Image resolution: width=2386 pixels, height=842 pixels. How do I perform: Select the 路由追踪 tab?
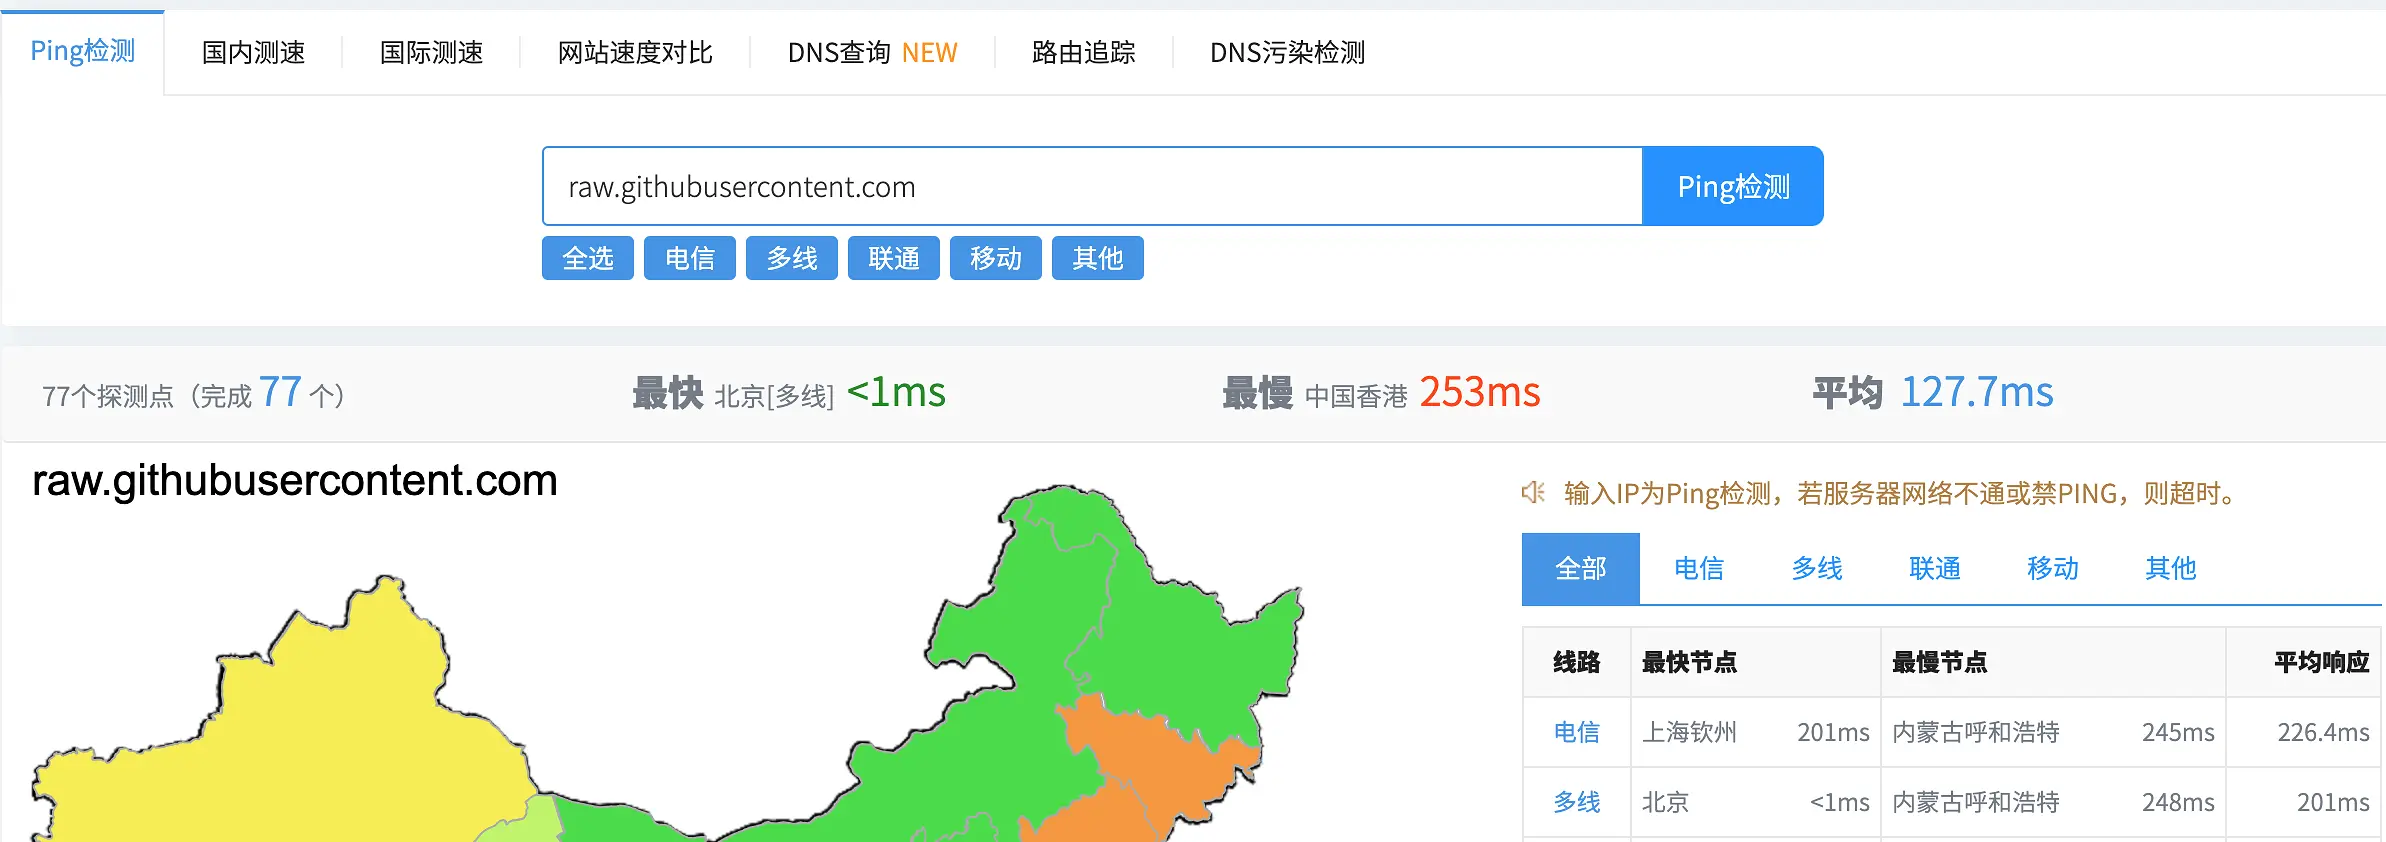click(x=1083, y=52)
